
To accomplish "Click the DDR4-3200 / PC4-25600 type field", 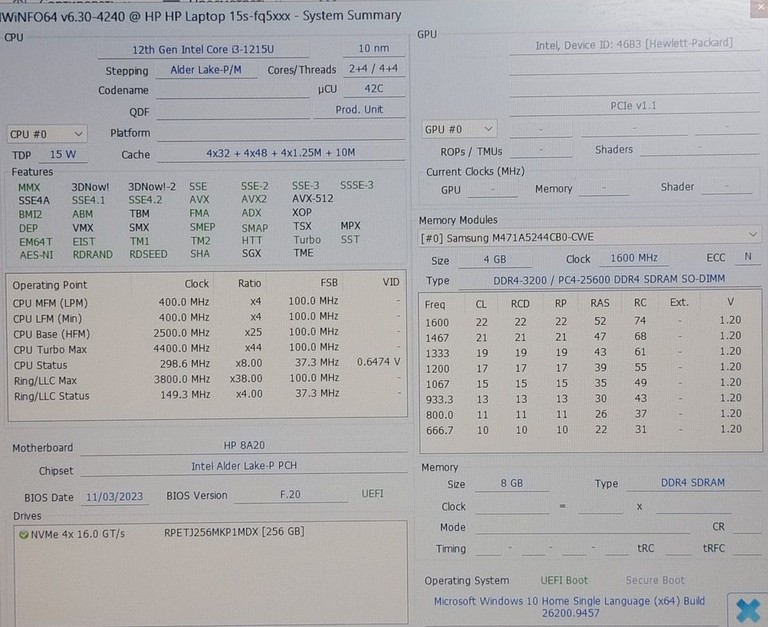I will tap(609, 279).
